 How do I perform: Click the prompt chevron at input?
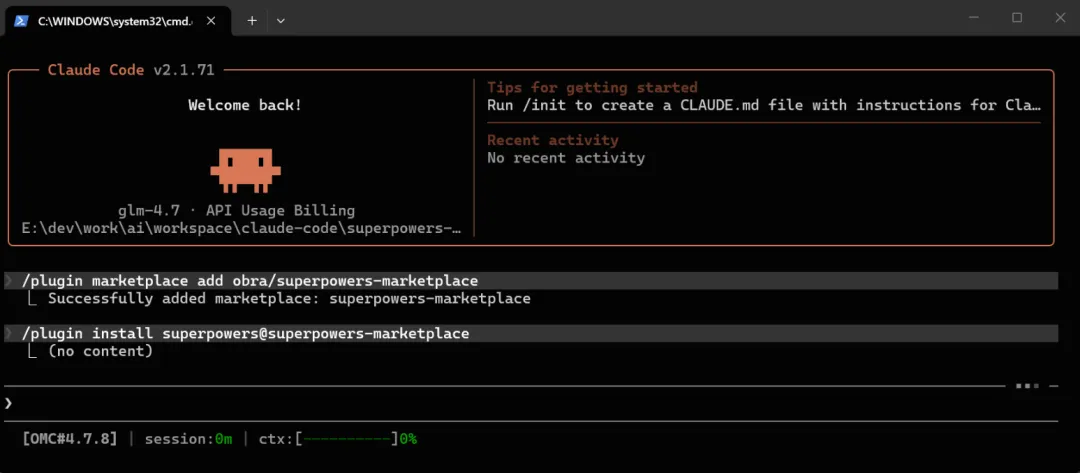[9, 403]
